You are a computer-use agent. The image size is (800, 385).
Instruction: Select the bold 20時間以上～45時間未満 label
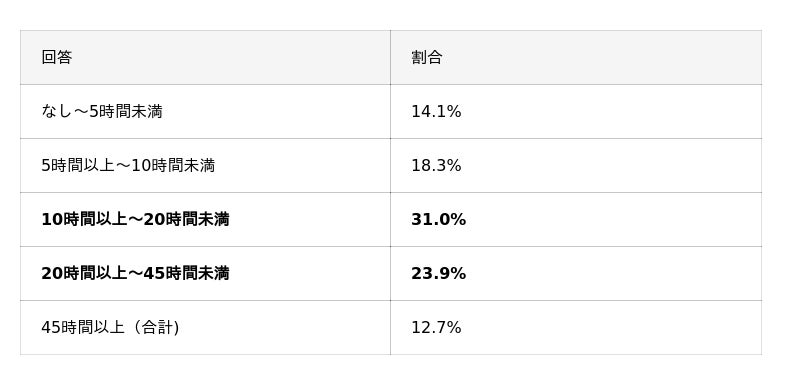(135, 273)
